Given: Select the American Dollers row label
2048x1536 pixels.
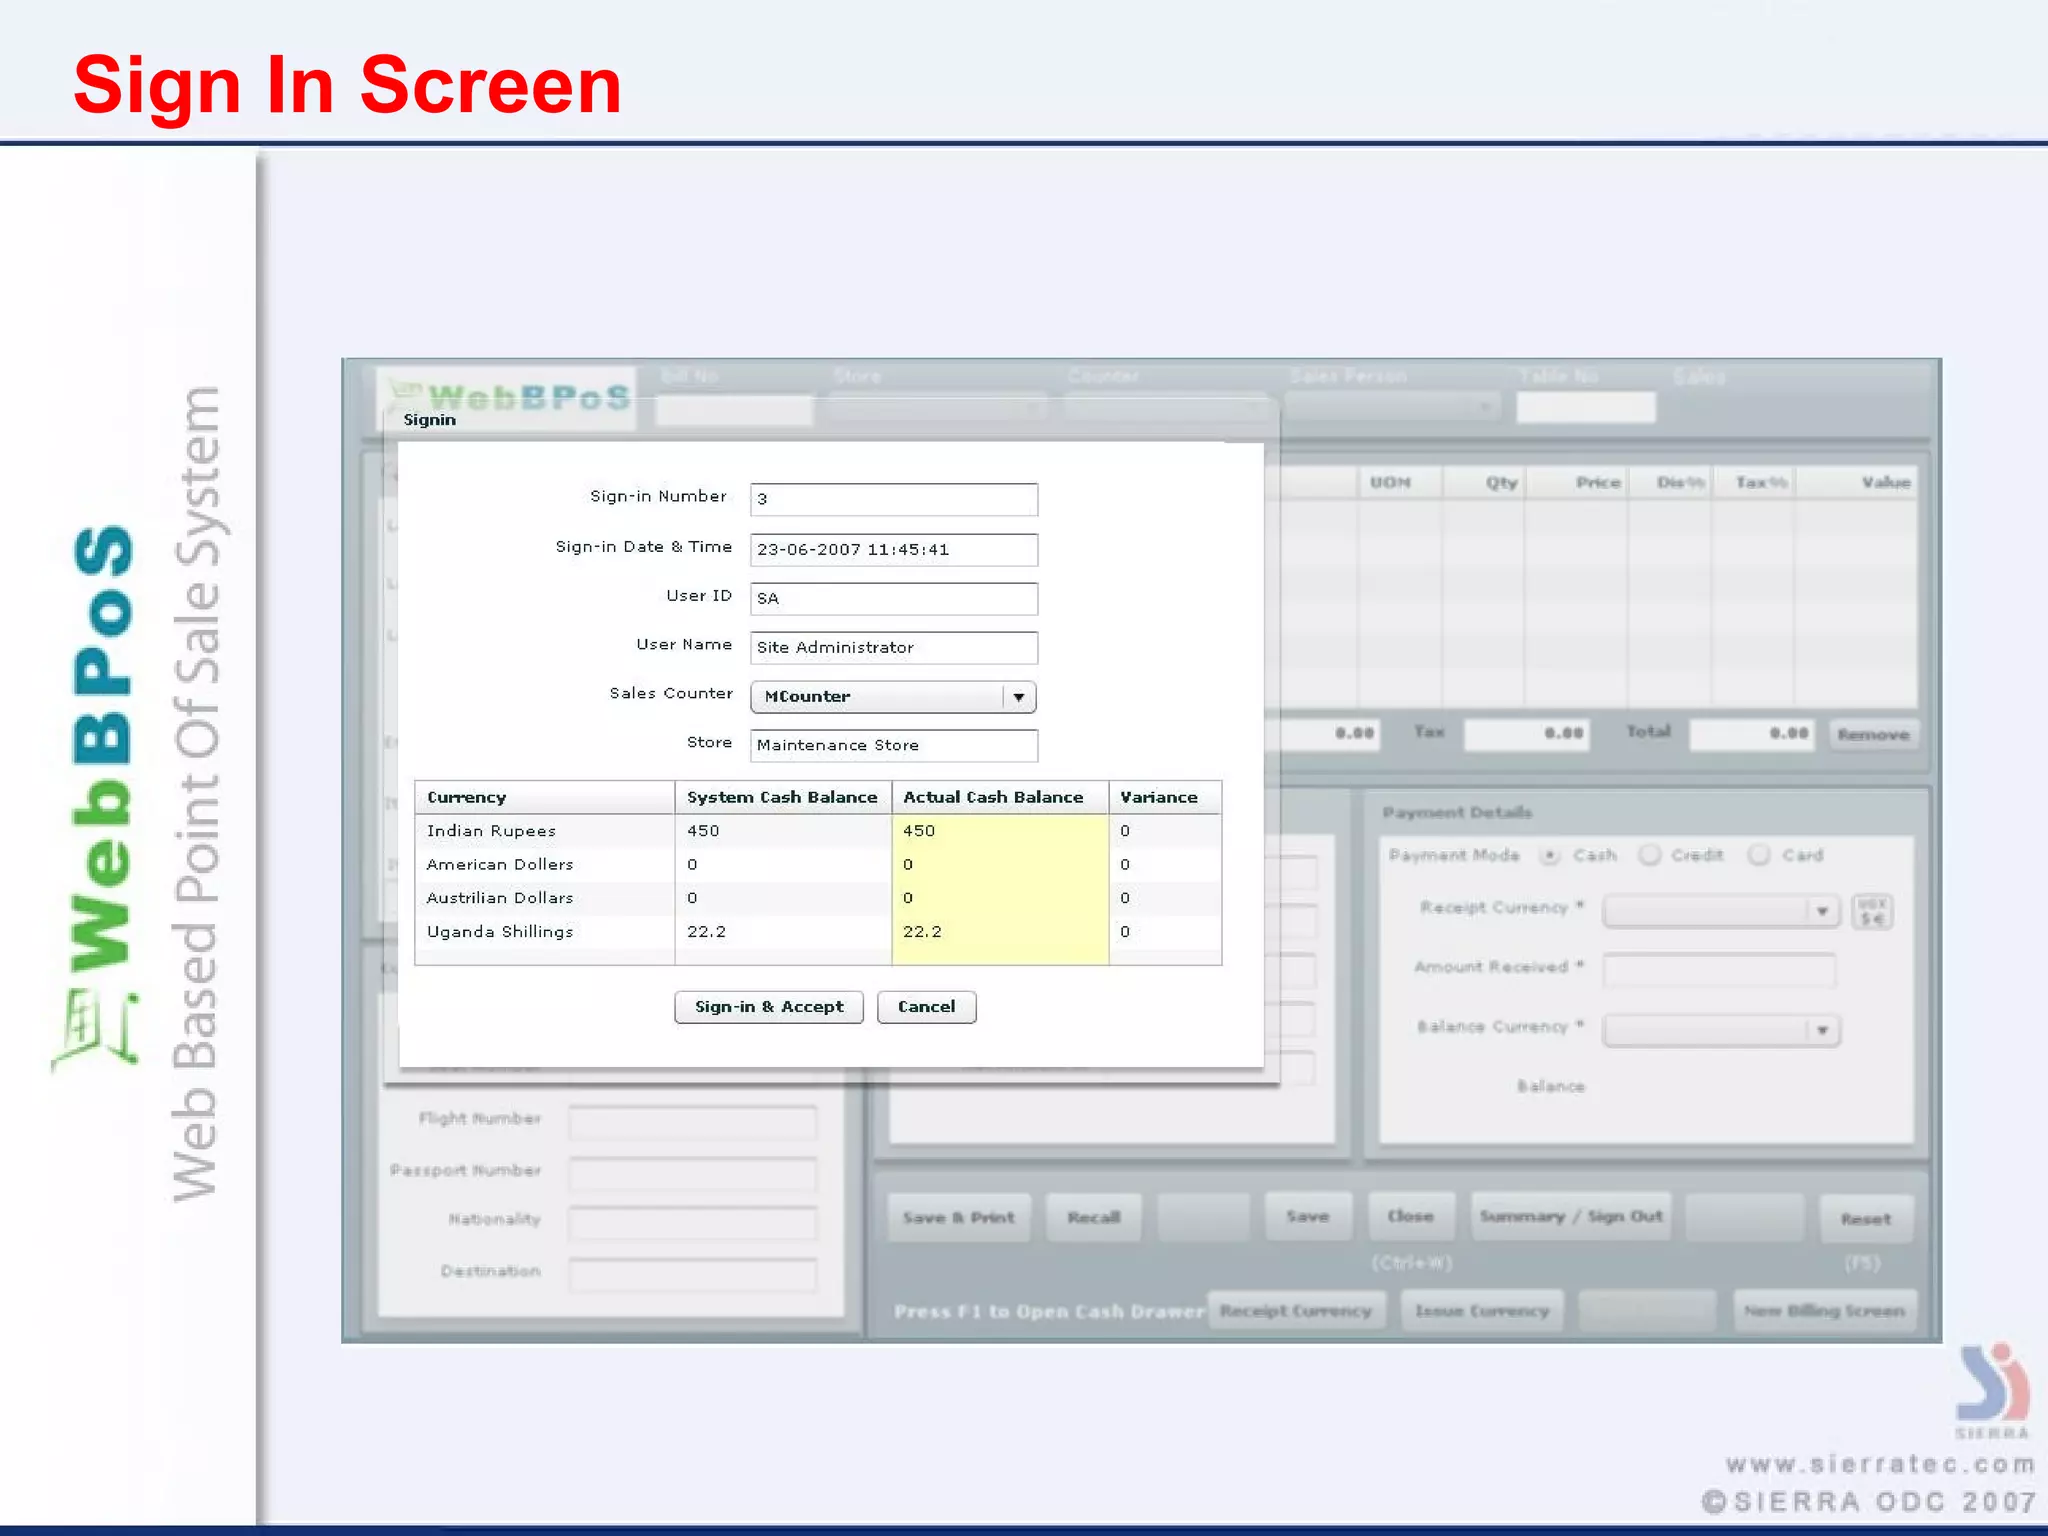Looking at the screenshot, I should click(500, 865).
